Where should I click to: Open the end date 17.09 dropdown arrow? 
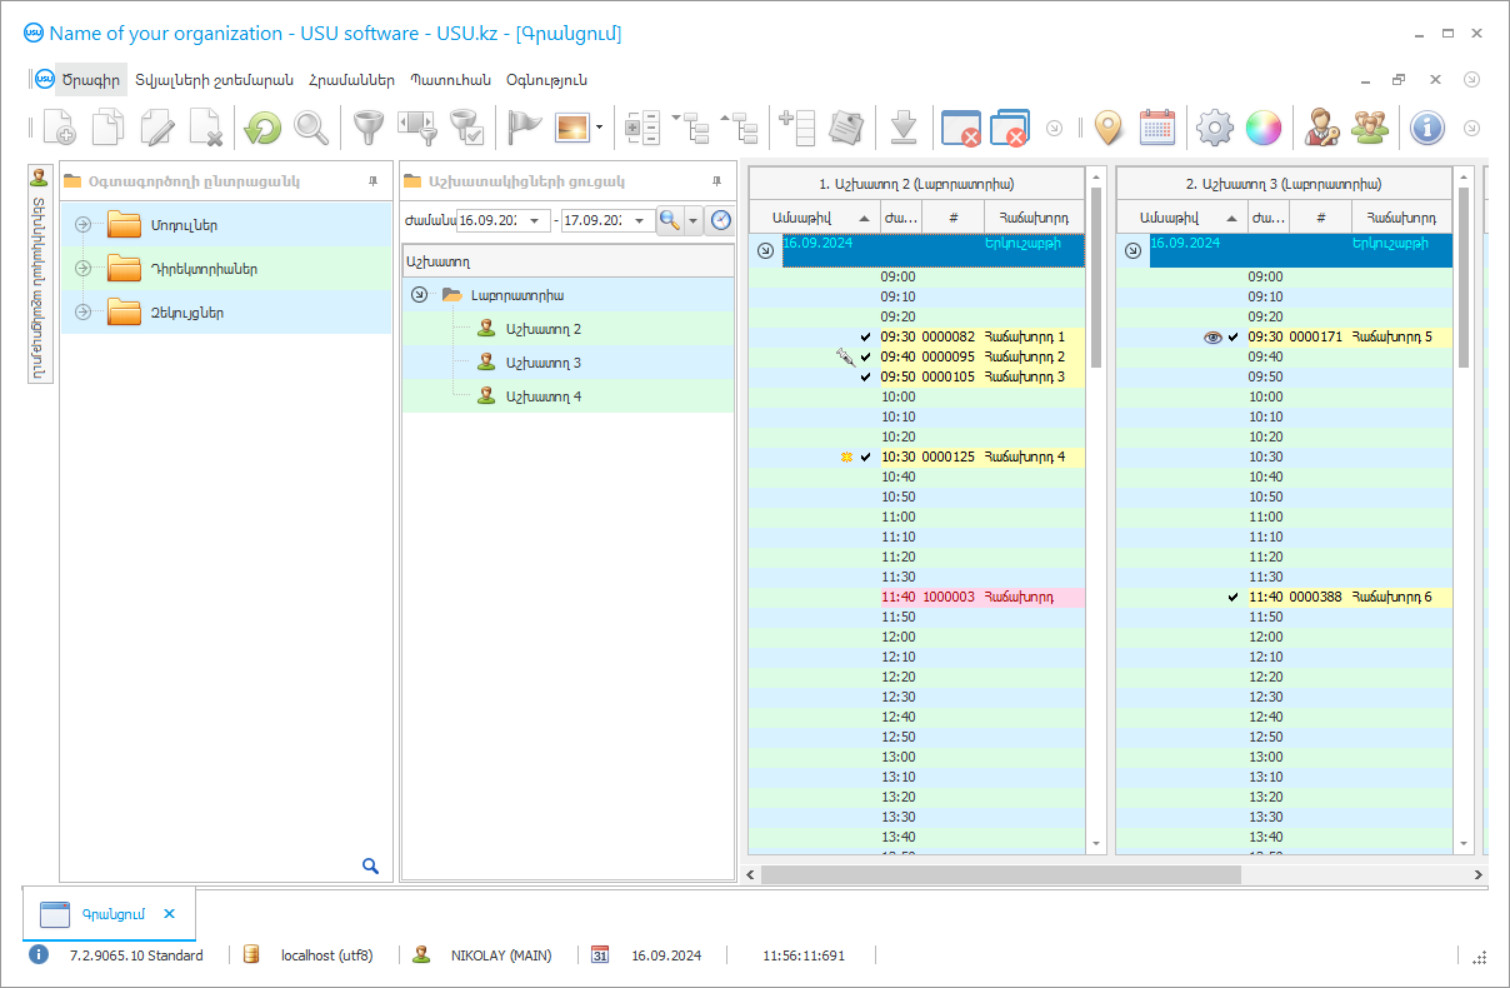click(639, 220)
